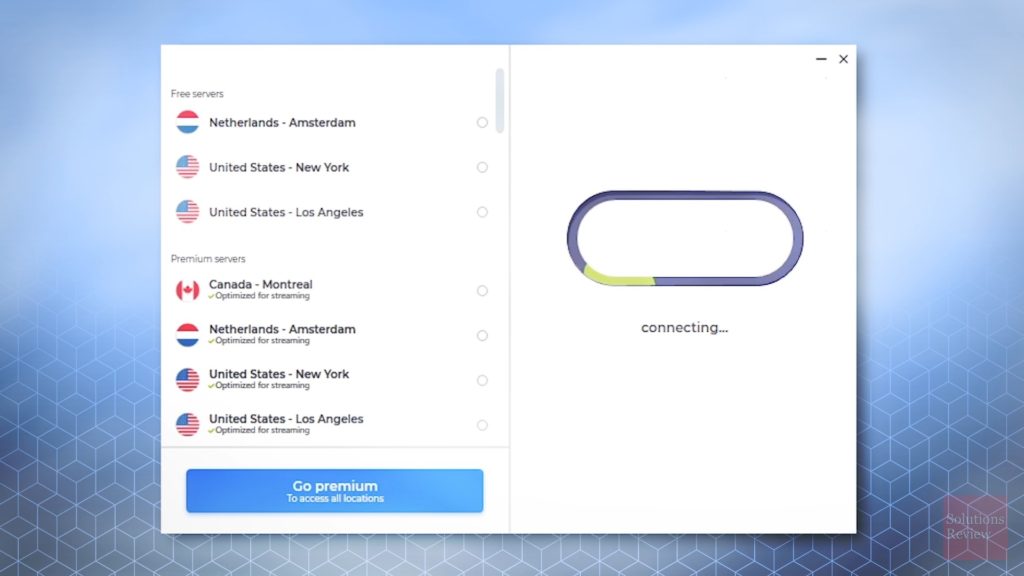Click the premium Los Angeles flag icon
The height and width of the screenshot is (576, 1024).
(x=187, y=424)
